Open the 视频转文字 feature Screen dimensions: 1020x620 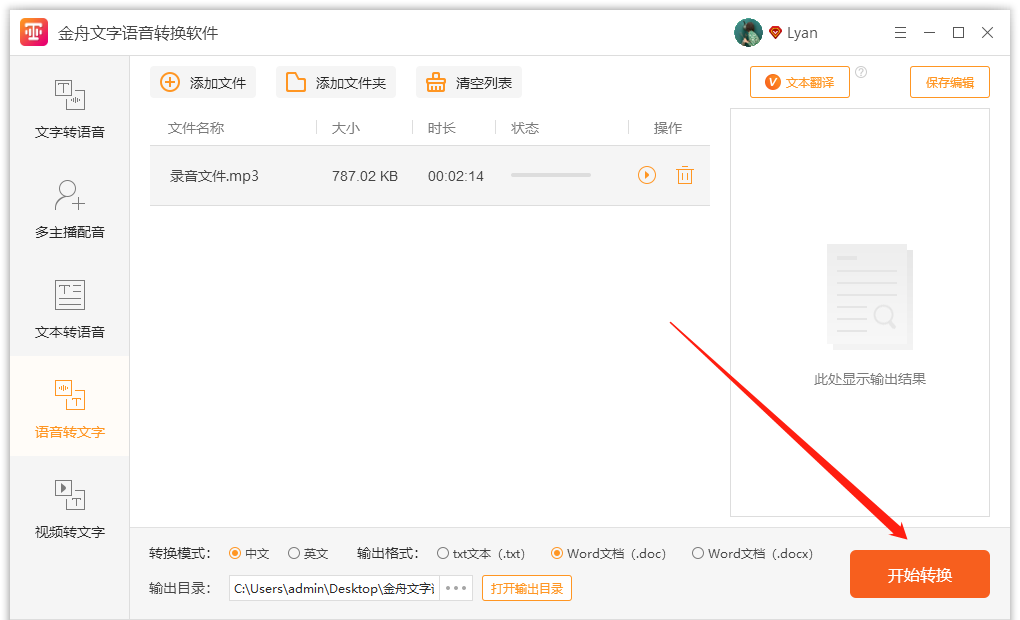tap(68, 507)
